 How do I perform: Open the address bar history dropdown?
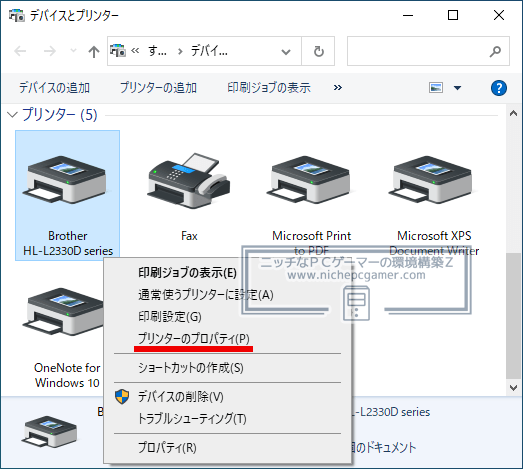pos(286,52)
